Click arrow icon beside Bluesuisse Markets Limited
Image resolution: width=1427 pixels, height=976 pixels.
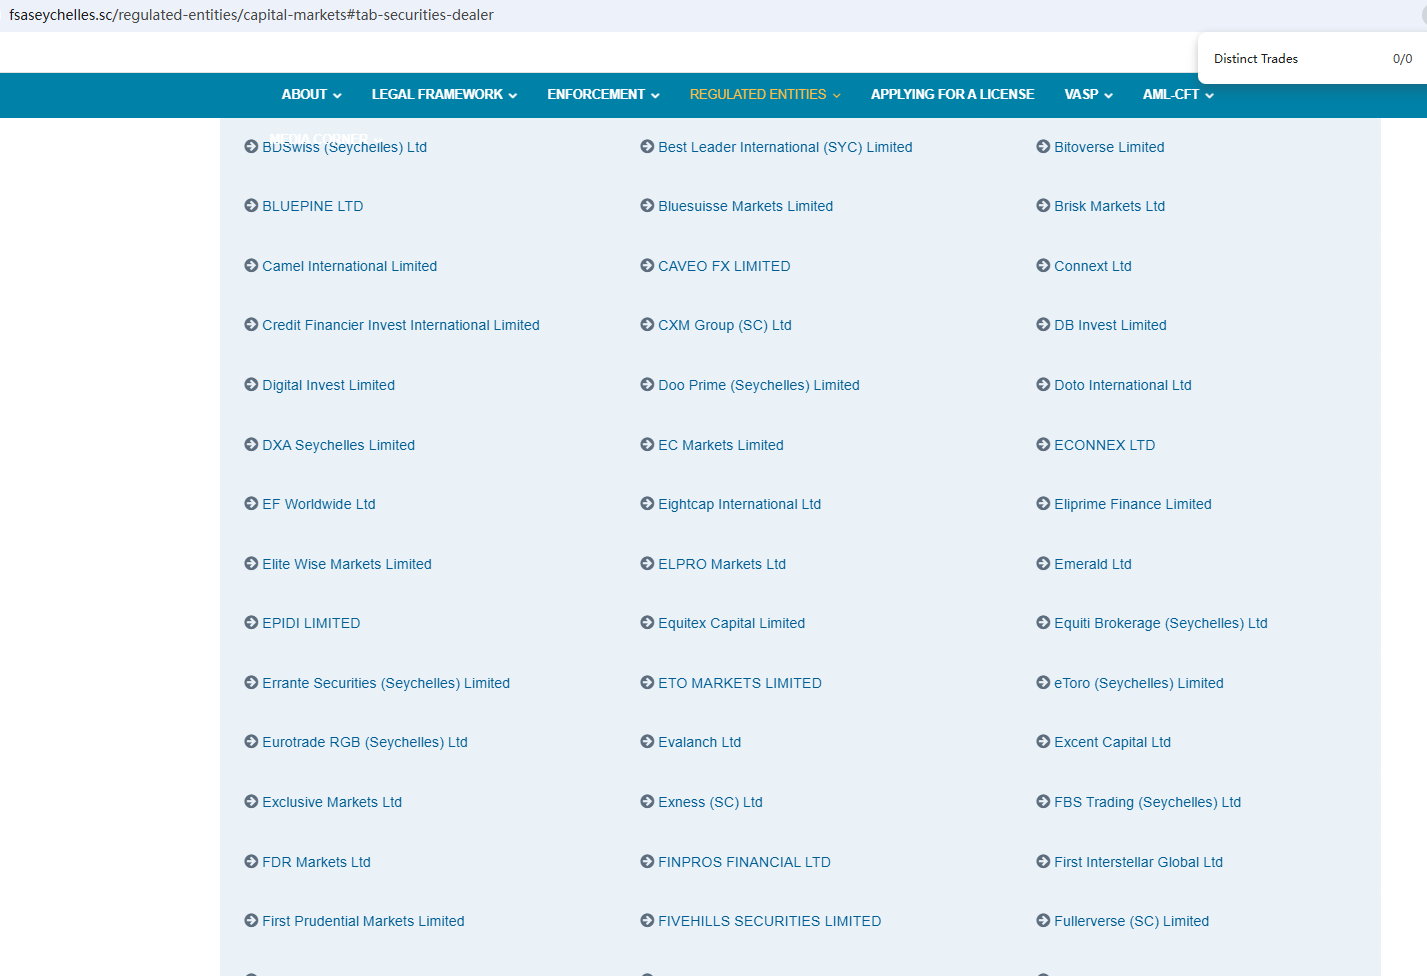tap(647, 206)
